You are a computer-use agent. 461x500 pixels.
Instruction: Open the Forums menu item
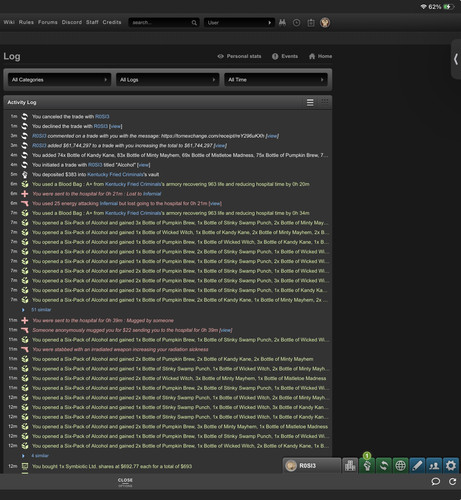[48, 22]
